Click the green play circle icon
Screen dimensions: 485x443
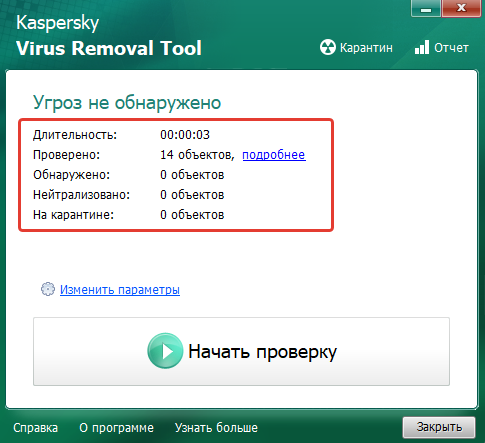pos(165,351)
